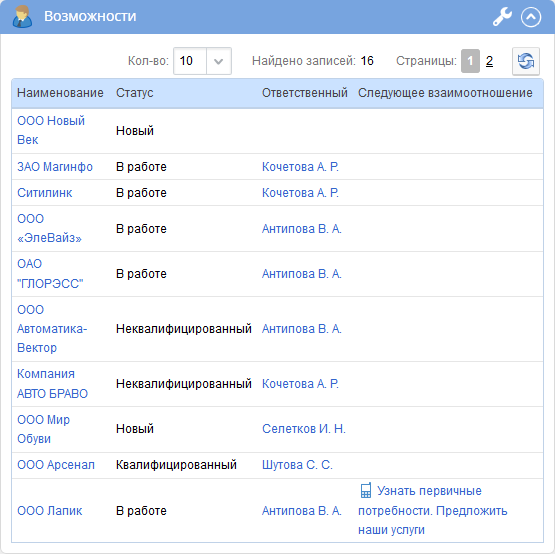Viewport: 555px width, 554px height.
Task: Expand the Кол-во dropdown arrow
Action: (219, 61)
